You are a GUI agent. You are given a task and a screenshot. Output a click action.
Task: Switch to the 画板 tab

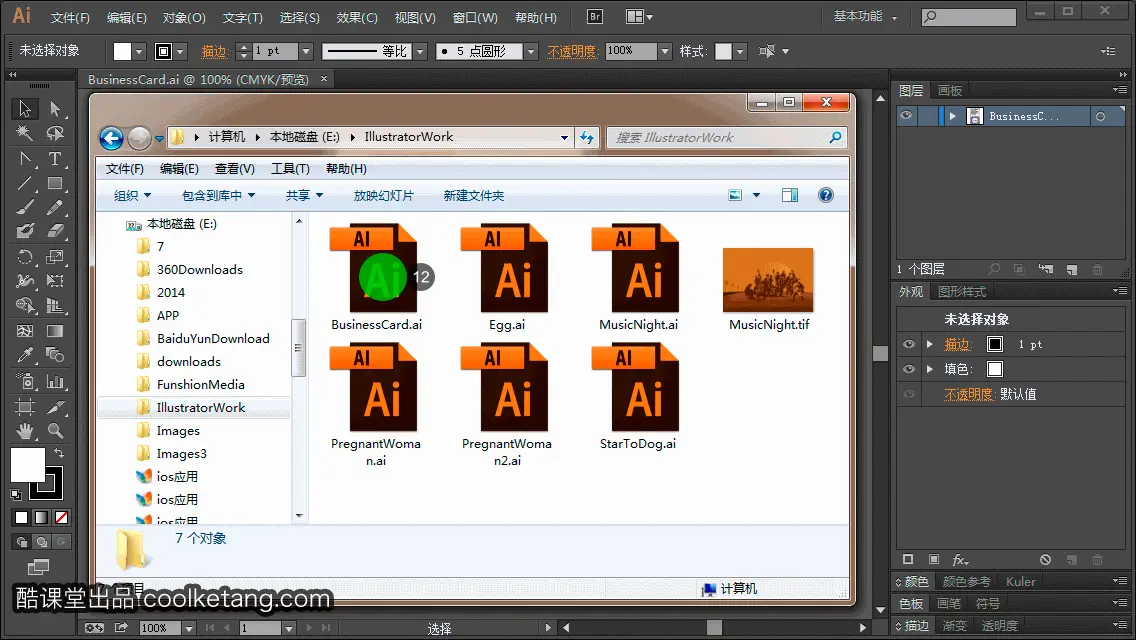pos(950,91)
